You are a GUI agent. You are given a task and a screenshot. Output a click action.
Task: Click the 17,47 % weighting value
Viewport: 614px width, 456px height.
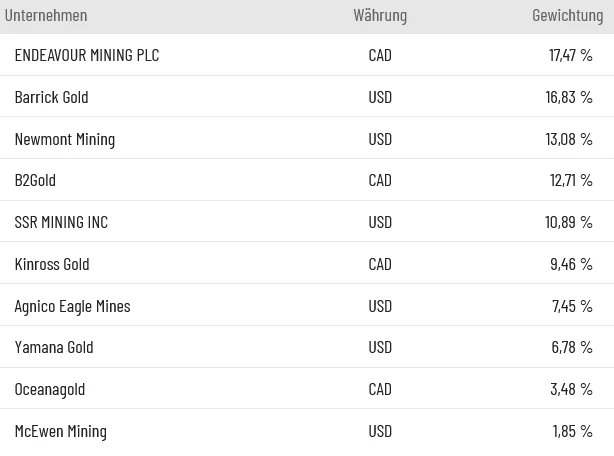pyautogui.click(x=570, y=55)
